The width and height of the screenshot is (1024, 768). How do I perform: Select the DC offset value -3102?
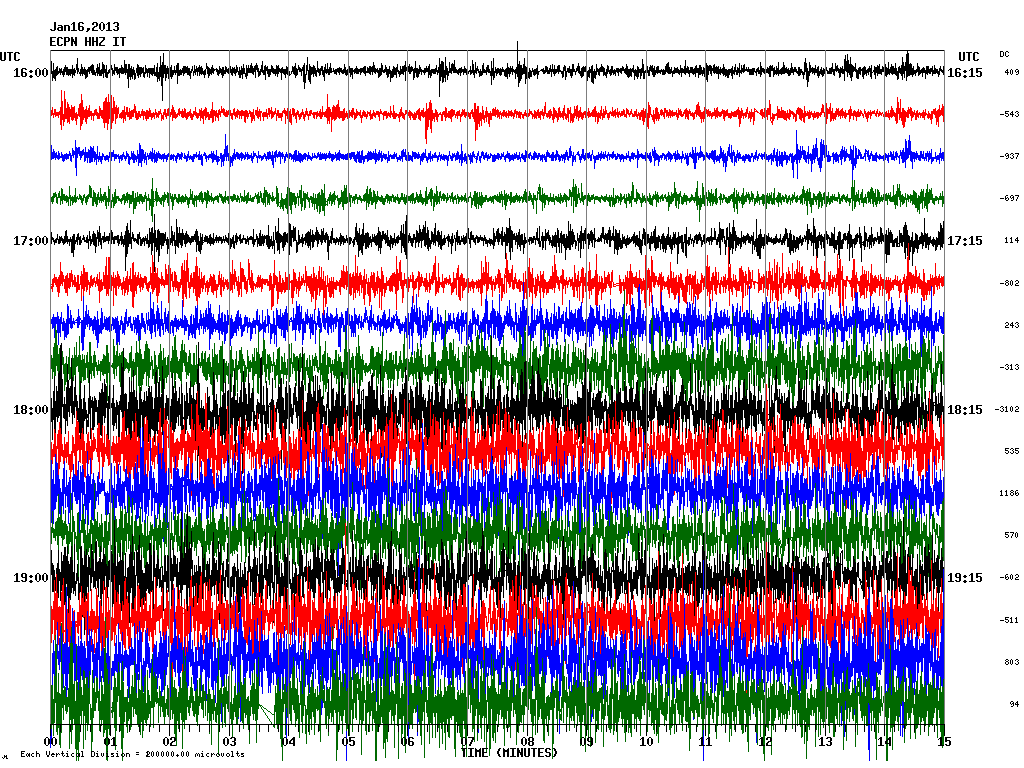pos(1006,409)
